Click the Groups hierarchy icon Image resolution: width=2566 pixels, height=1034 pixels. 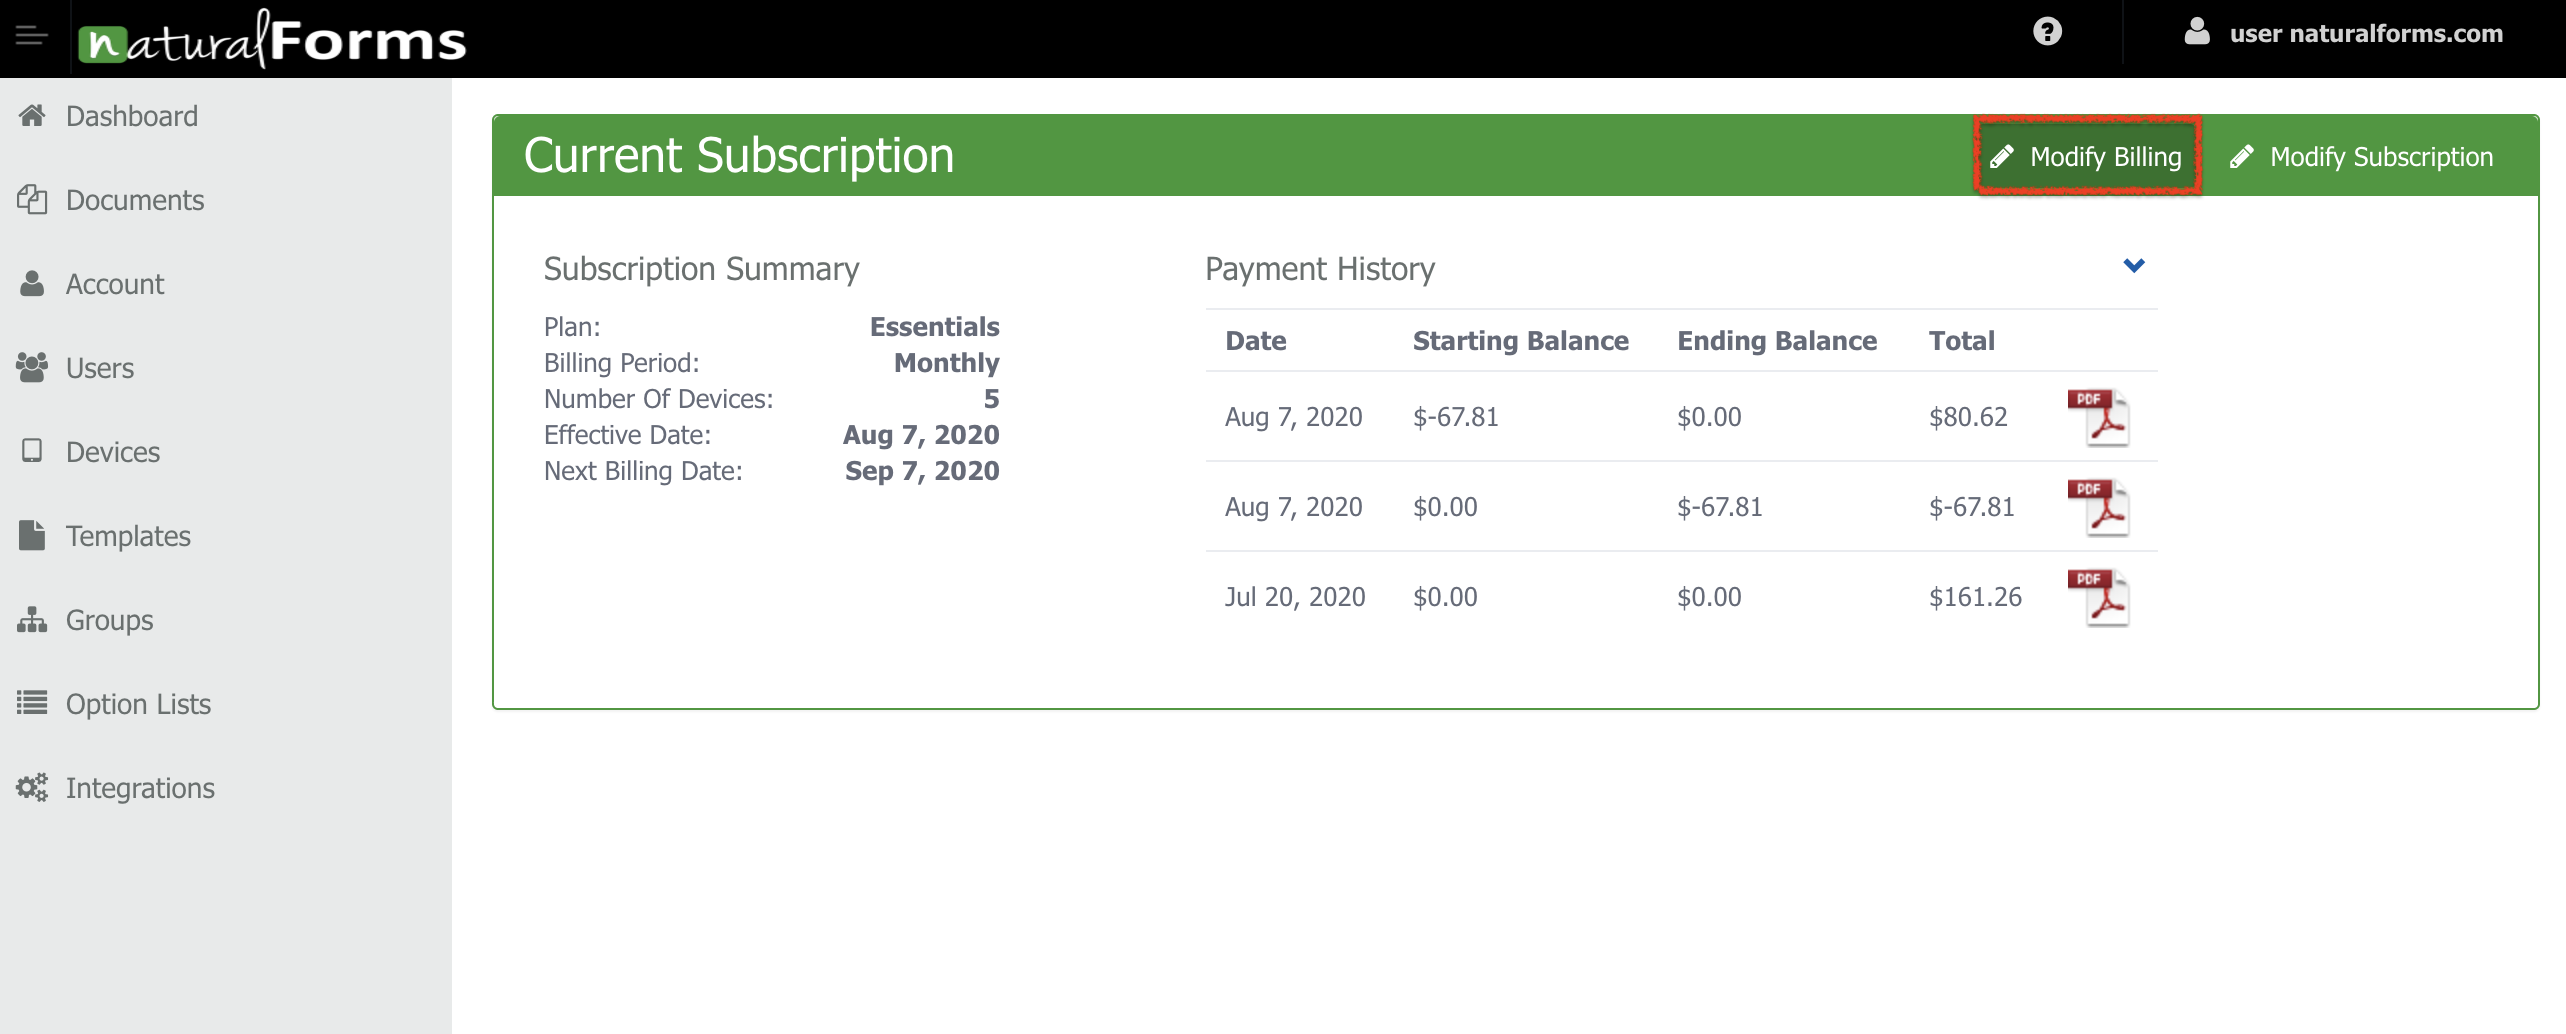[x=32, y=620]
